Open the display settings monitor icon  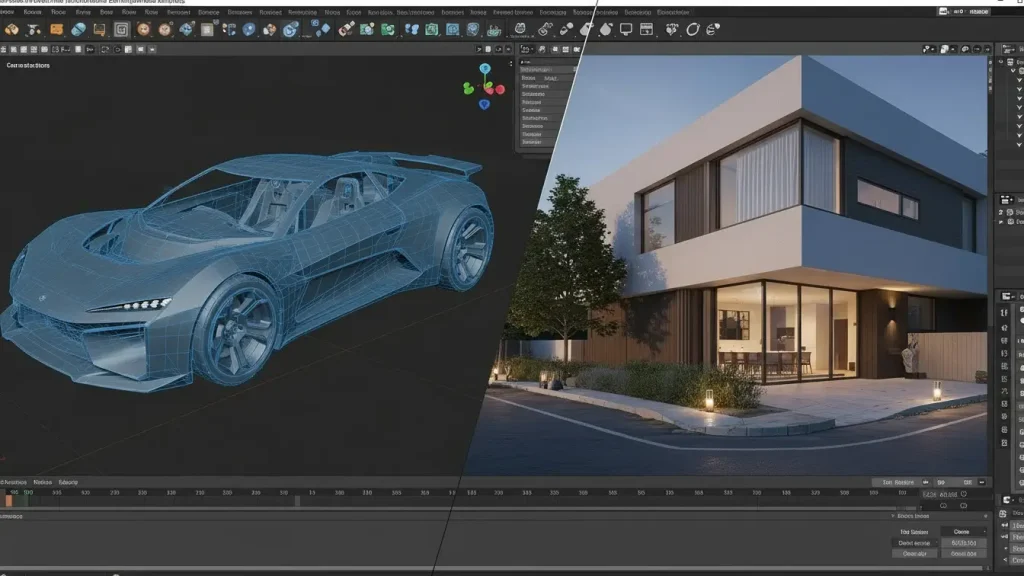coord(626,30)
